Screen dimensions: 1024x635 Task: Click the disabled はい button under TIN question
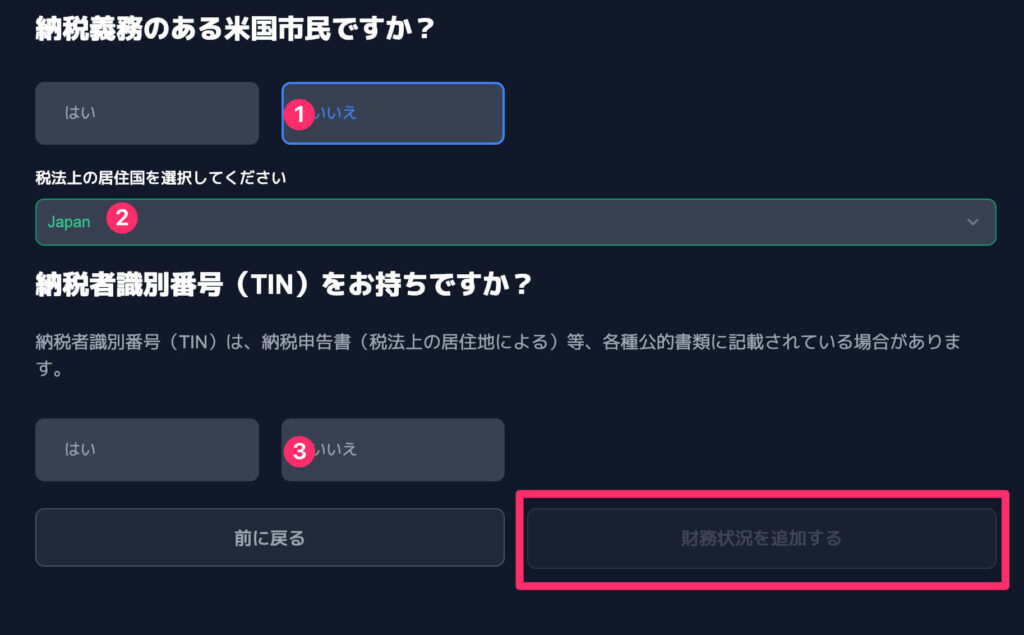coord(147,449)
